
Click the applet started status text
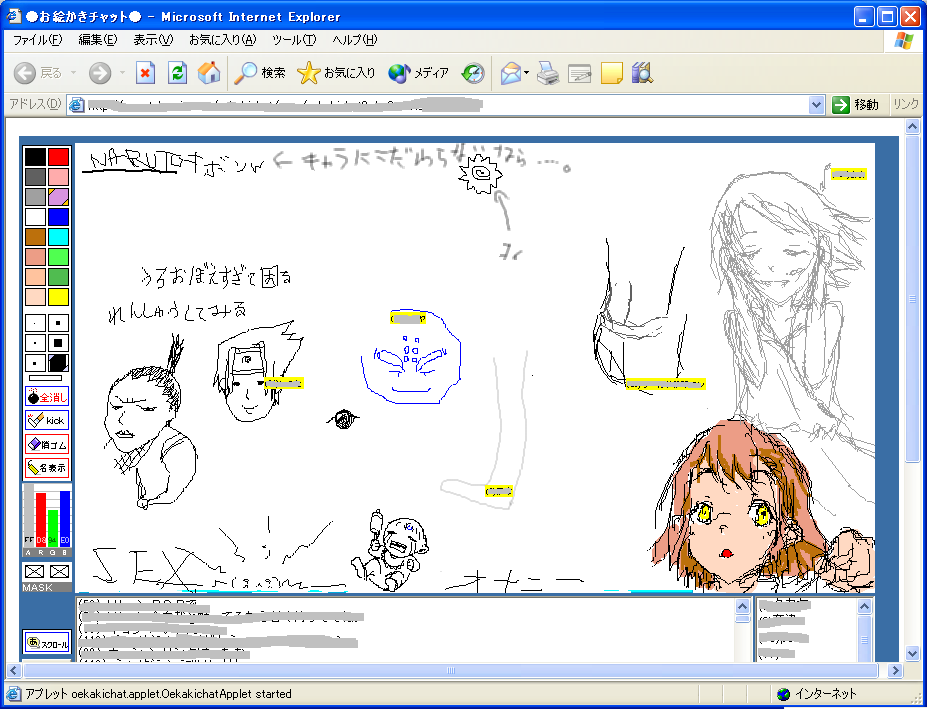tap(158, 694)
